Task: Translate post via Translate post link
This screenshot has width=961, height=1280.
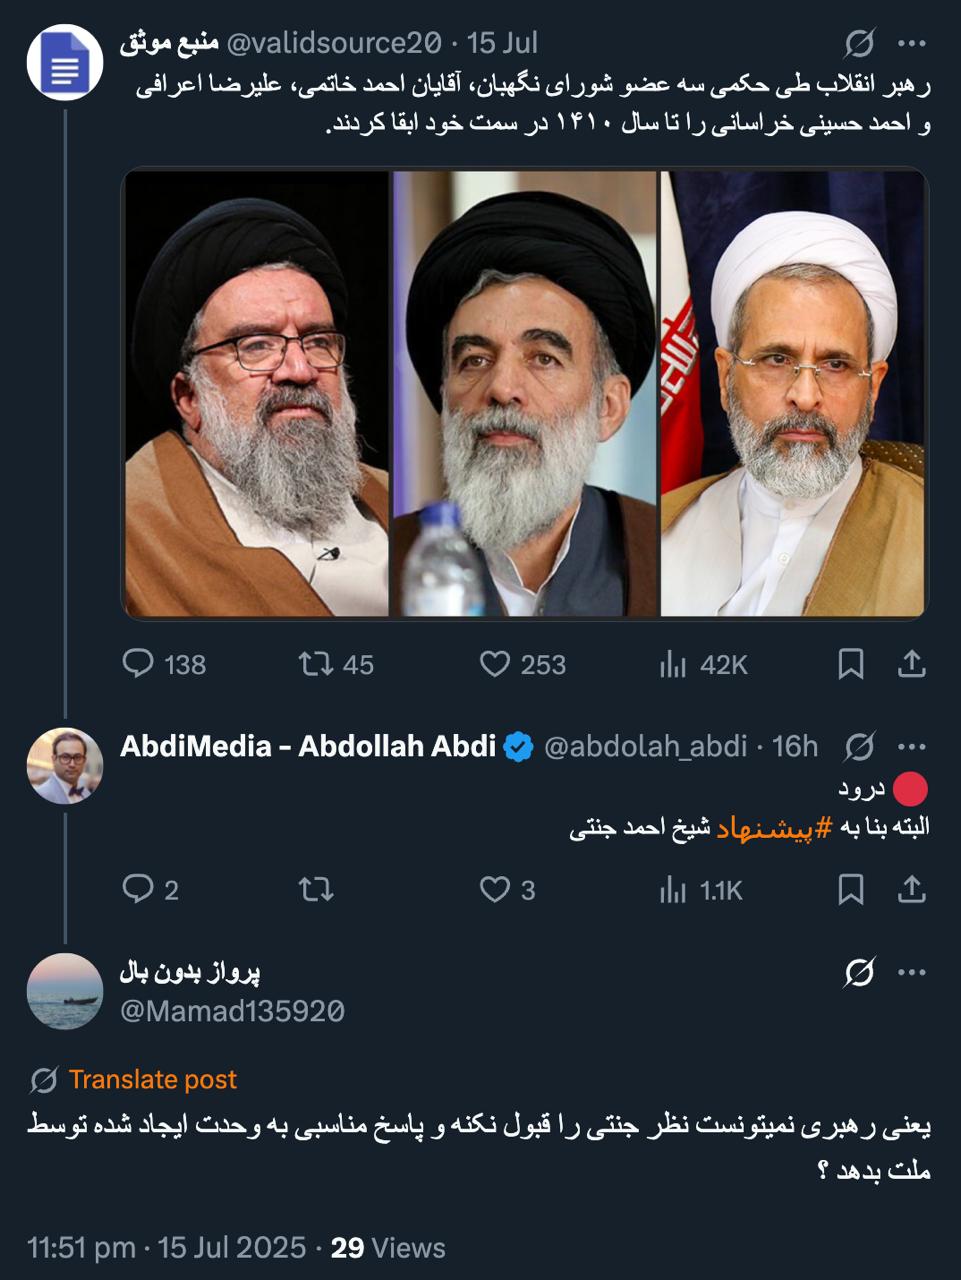Action: click(153, 1079)
